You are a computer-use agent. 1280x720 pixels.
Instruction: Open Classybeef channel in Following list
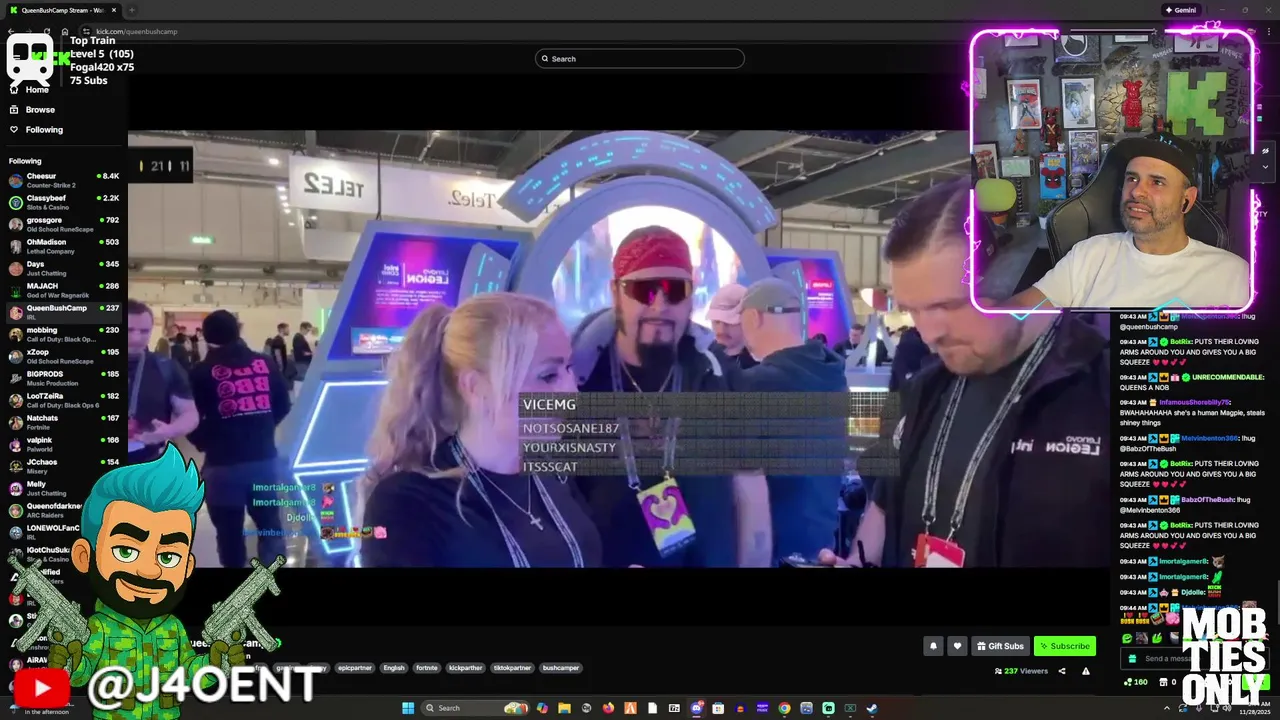[x=64, y=202]
